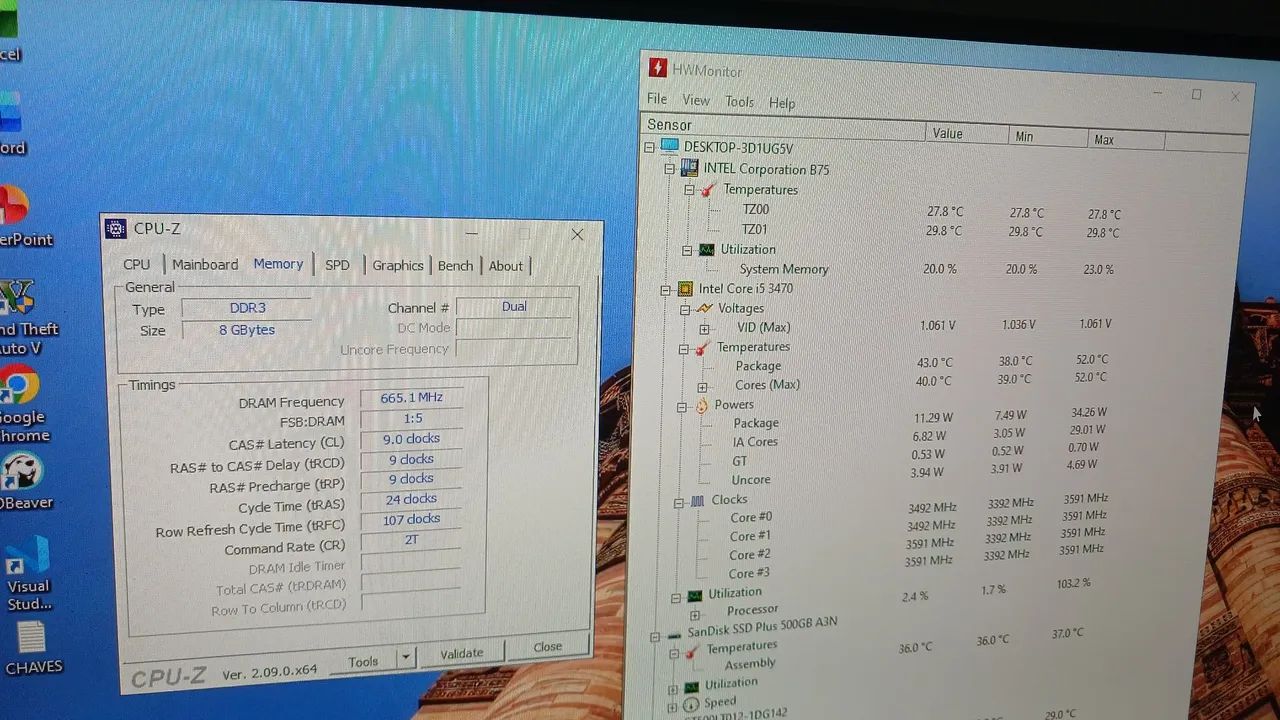Expand the Cores (Max) temperature entry
The height and width of the screenshot is (720, 1280).
702,387
